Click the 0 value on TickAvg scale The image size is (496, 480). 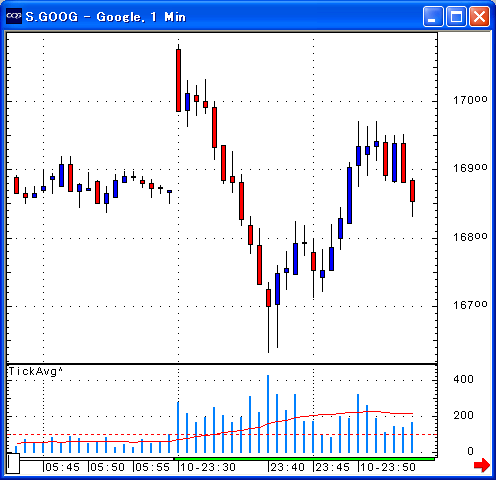click(470, 451)
